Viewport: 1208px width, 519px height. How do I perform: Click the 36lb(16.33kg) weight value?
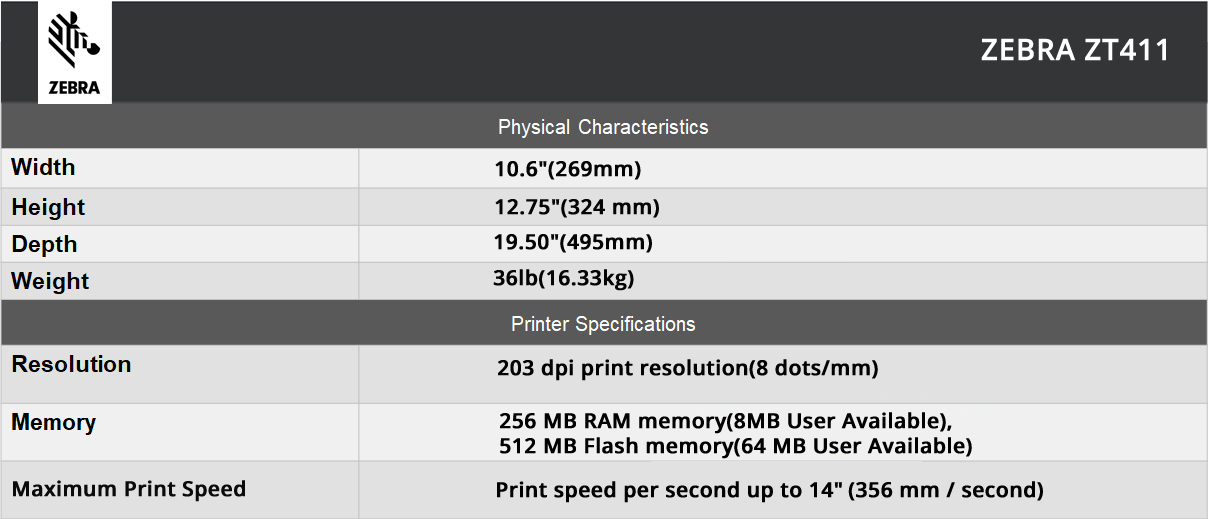pyautogui.click(x=564, y=279)
